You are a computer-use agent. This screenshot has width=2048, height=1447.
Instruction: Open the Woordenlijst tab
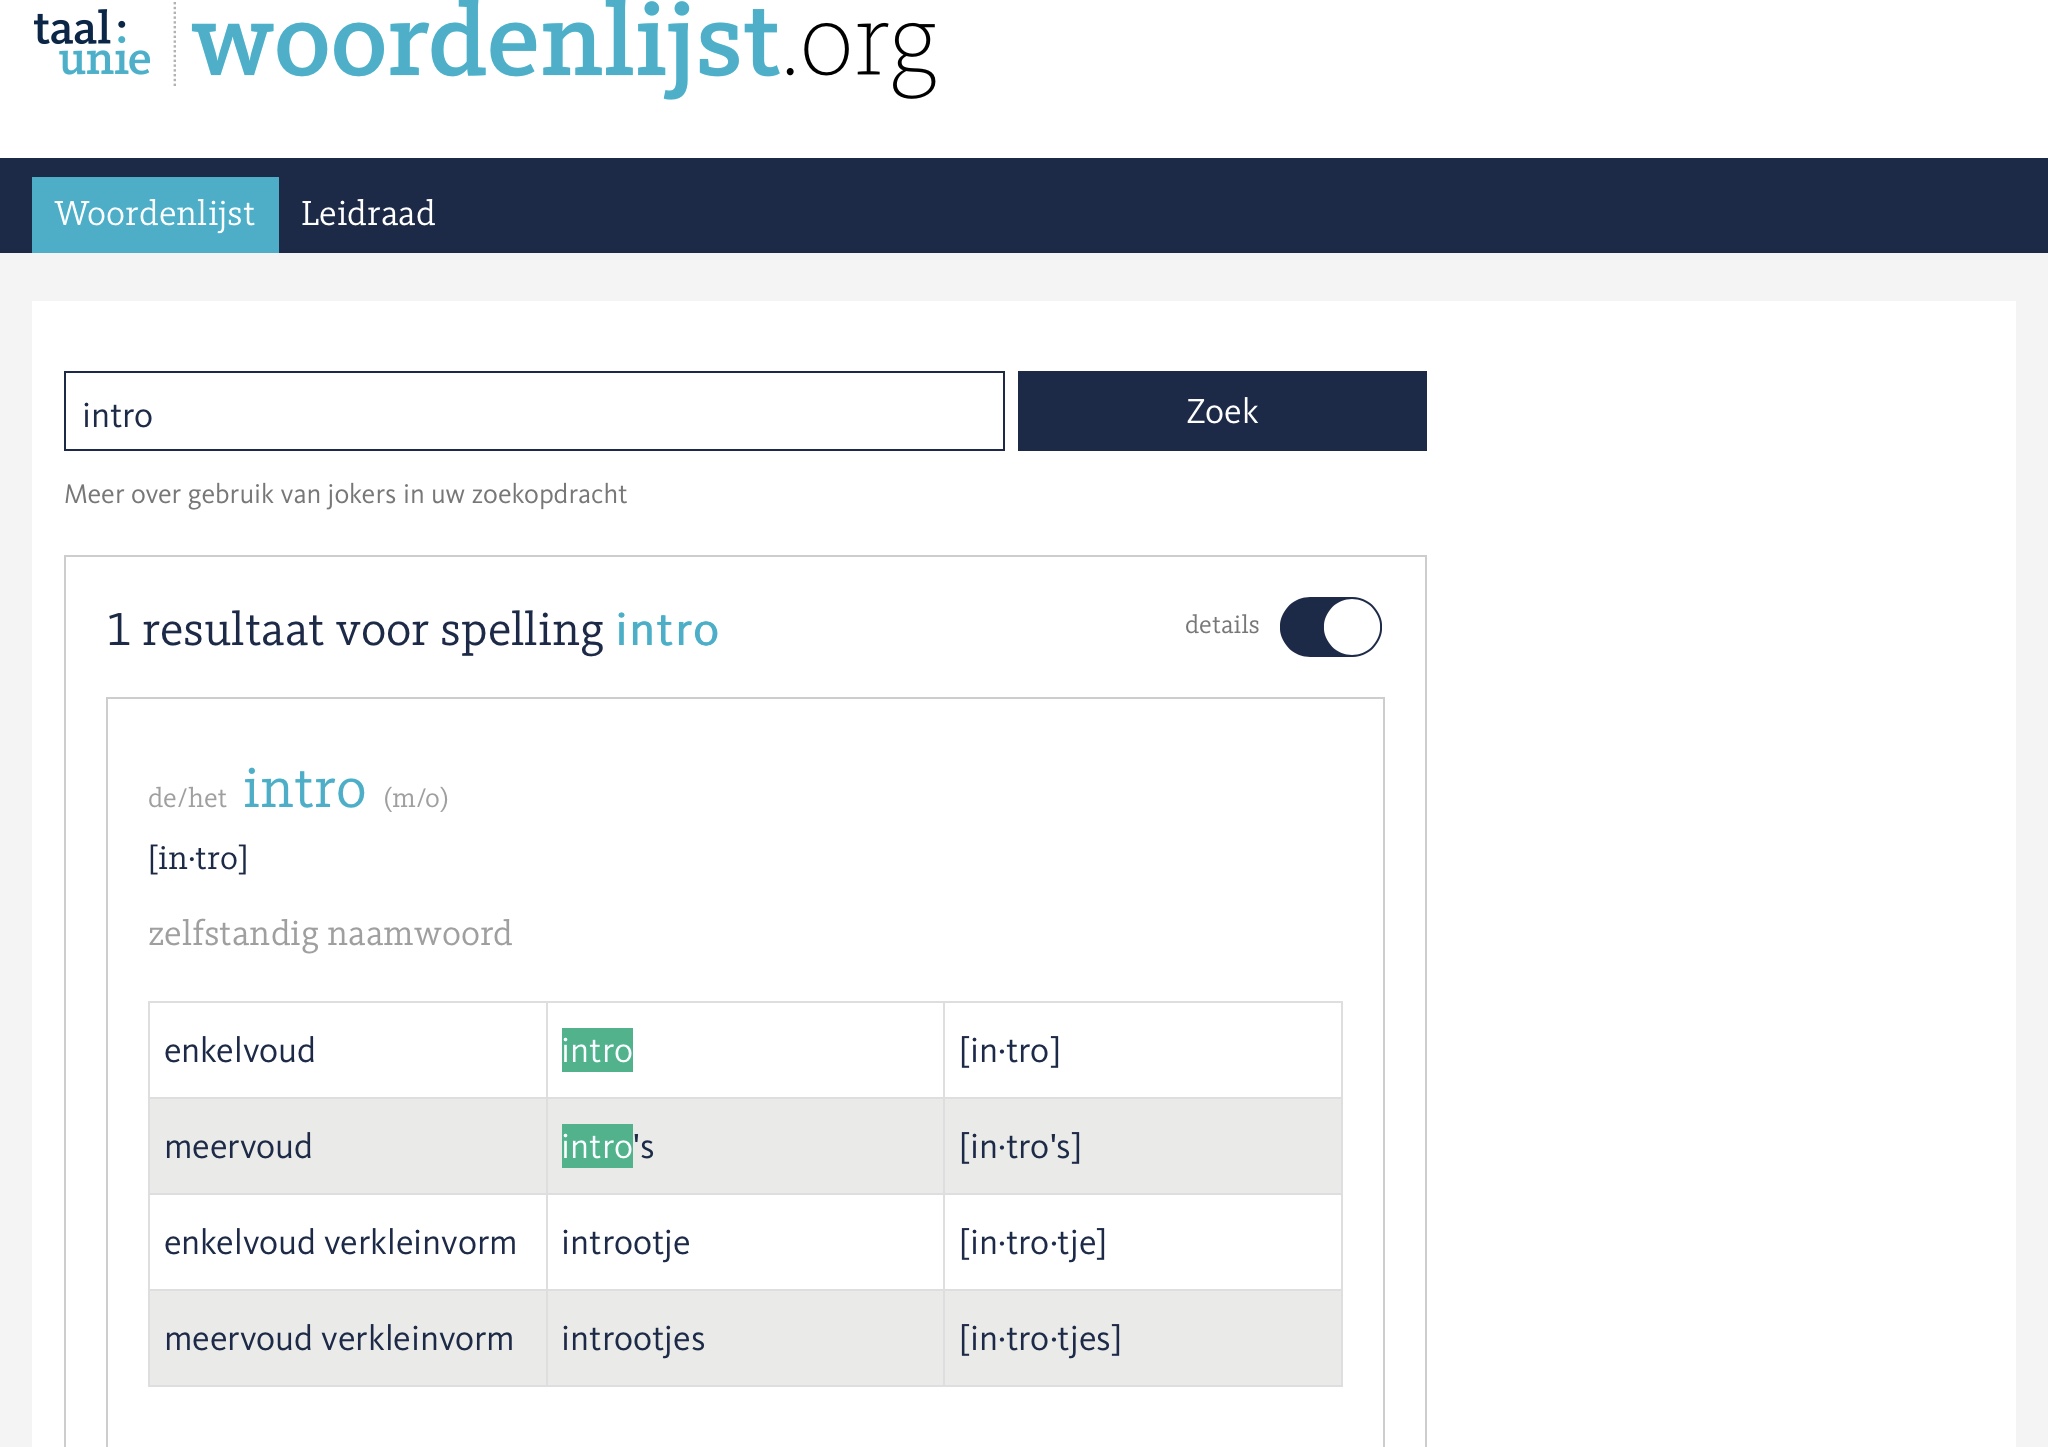point(155,214)
